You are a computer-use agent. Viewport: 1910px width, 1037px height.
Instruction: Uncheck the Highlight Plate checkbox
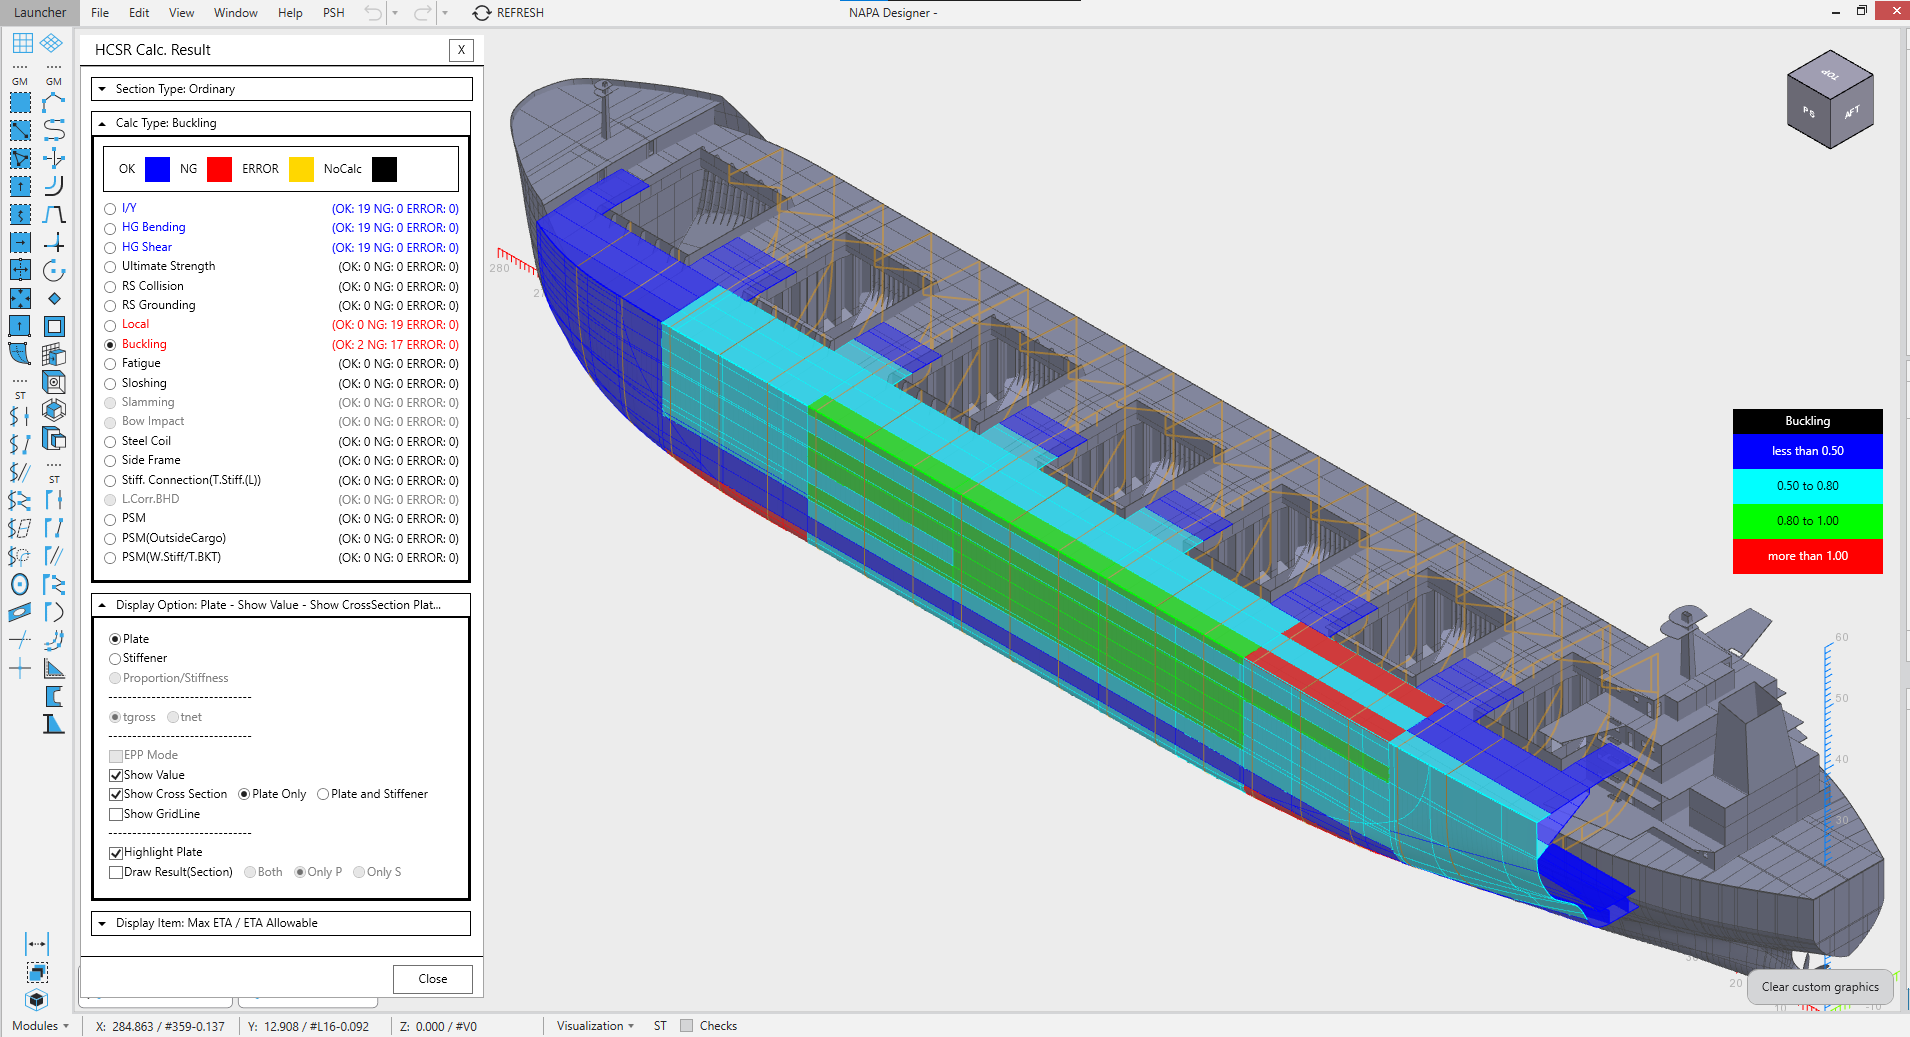click(x=116, y=853)
